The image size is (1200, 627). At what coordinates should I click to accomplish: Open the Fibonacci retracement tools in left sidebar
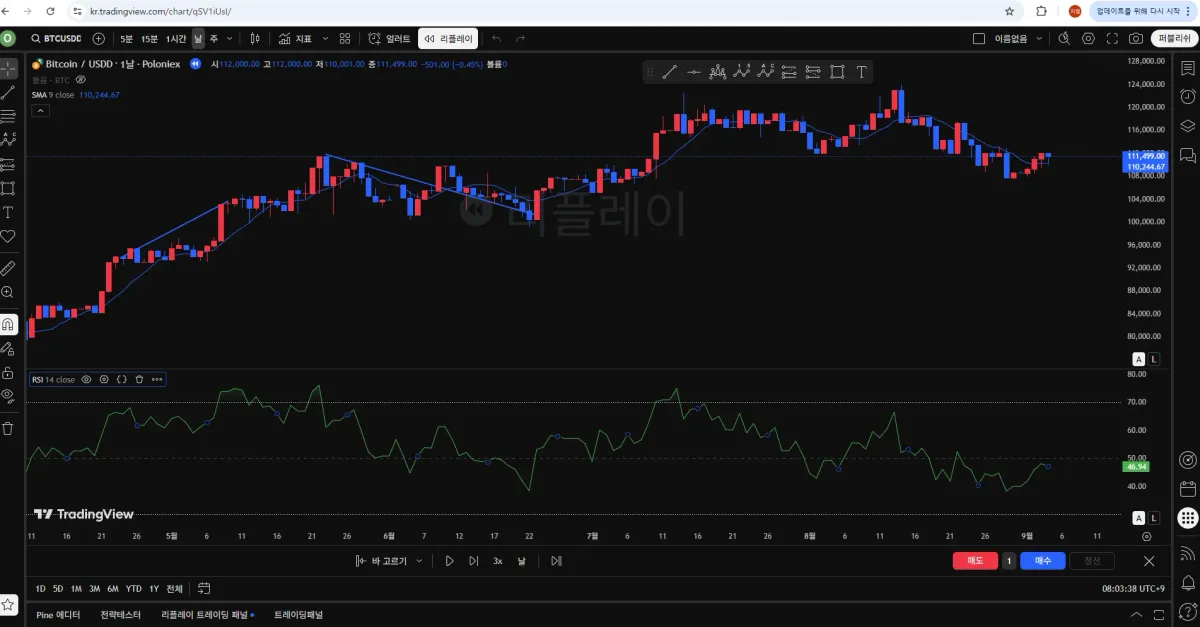click(8, 116)
